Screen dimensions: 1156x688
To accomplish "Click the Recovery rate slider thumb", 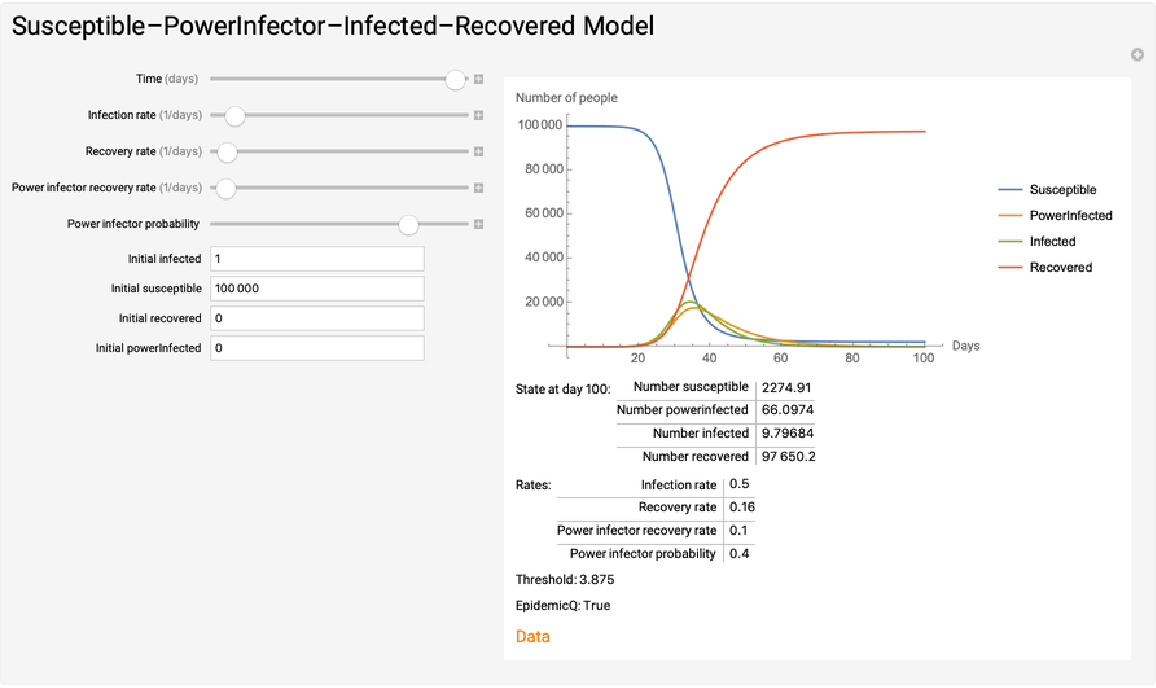I will point(227,152).
